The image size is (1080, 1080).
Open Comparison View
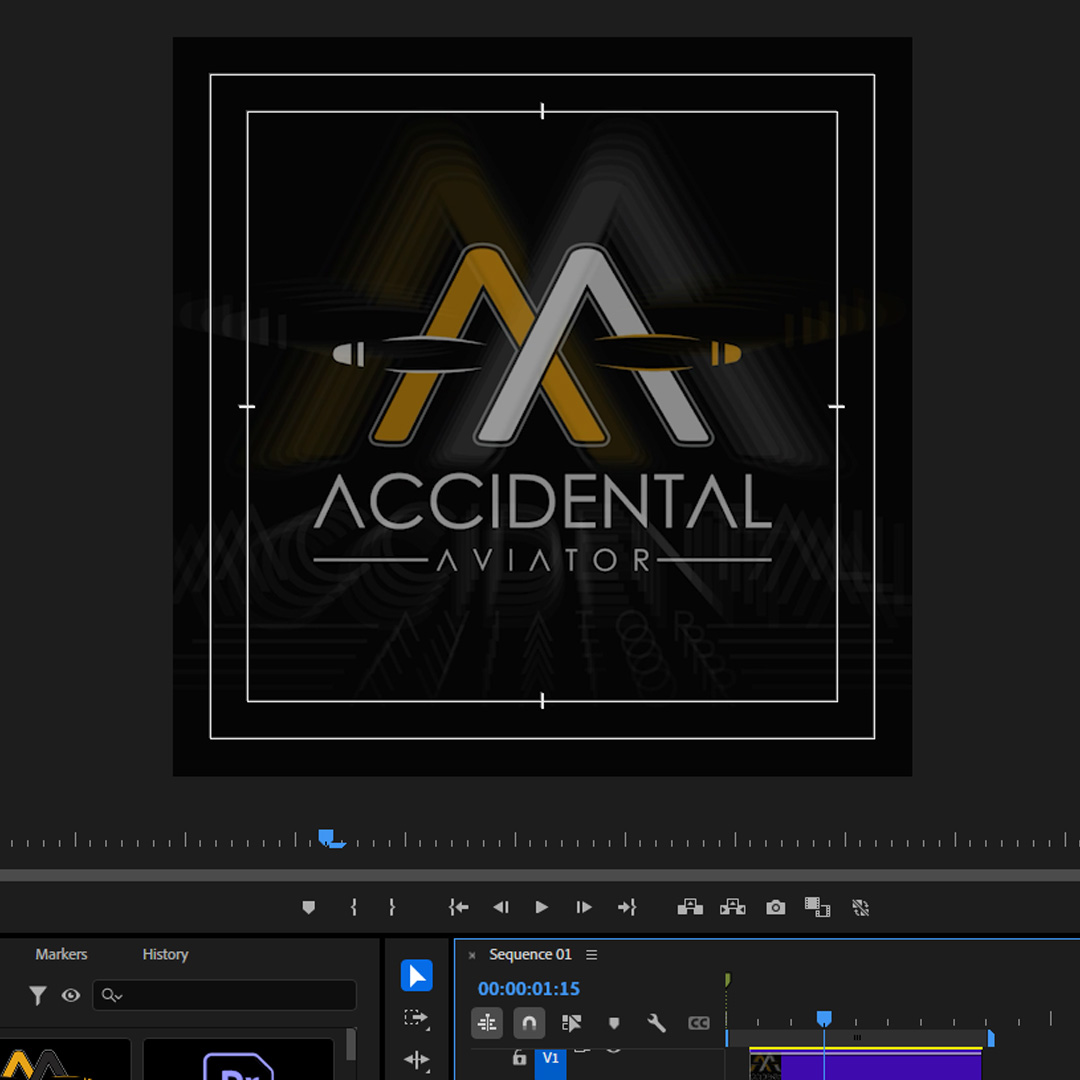(818, 907)
